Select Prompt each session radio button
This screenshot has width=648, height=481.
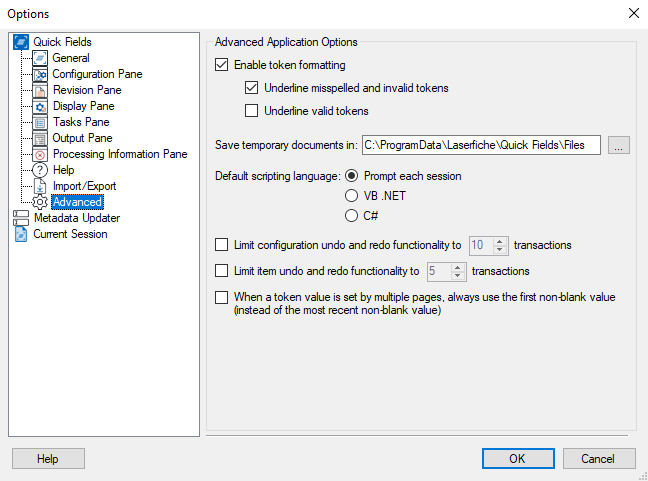pyautogui.click(x=351, y=176)
